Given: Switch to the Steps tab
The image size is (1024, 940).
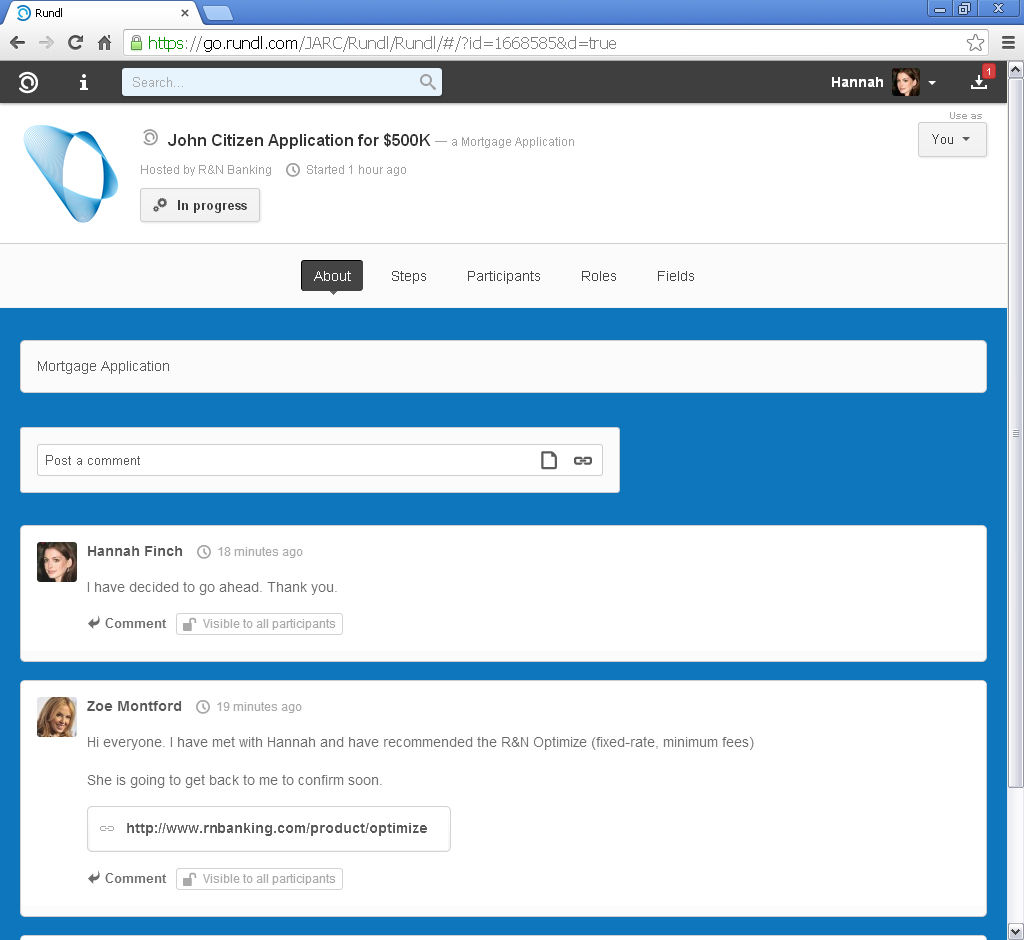Looking at the screenshot, I should pyautogui.click(x=408, y=276).
